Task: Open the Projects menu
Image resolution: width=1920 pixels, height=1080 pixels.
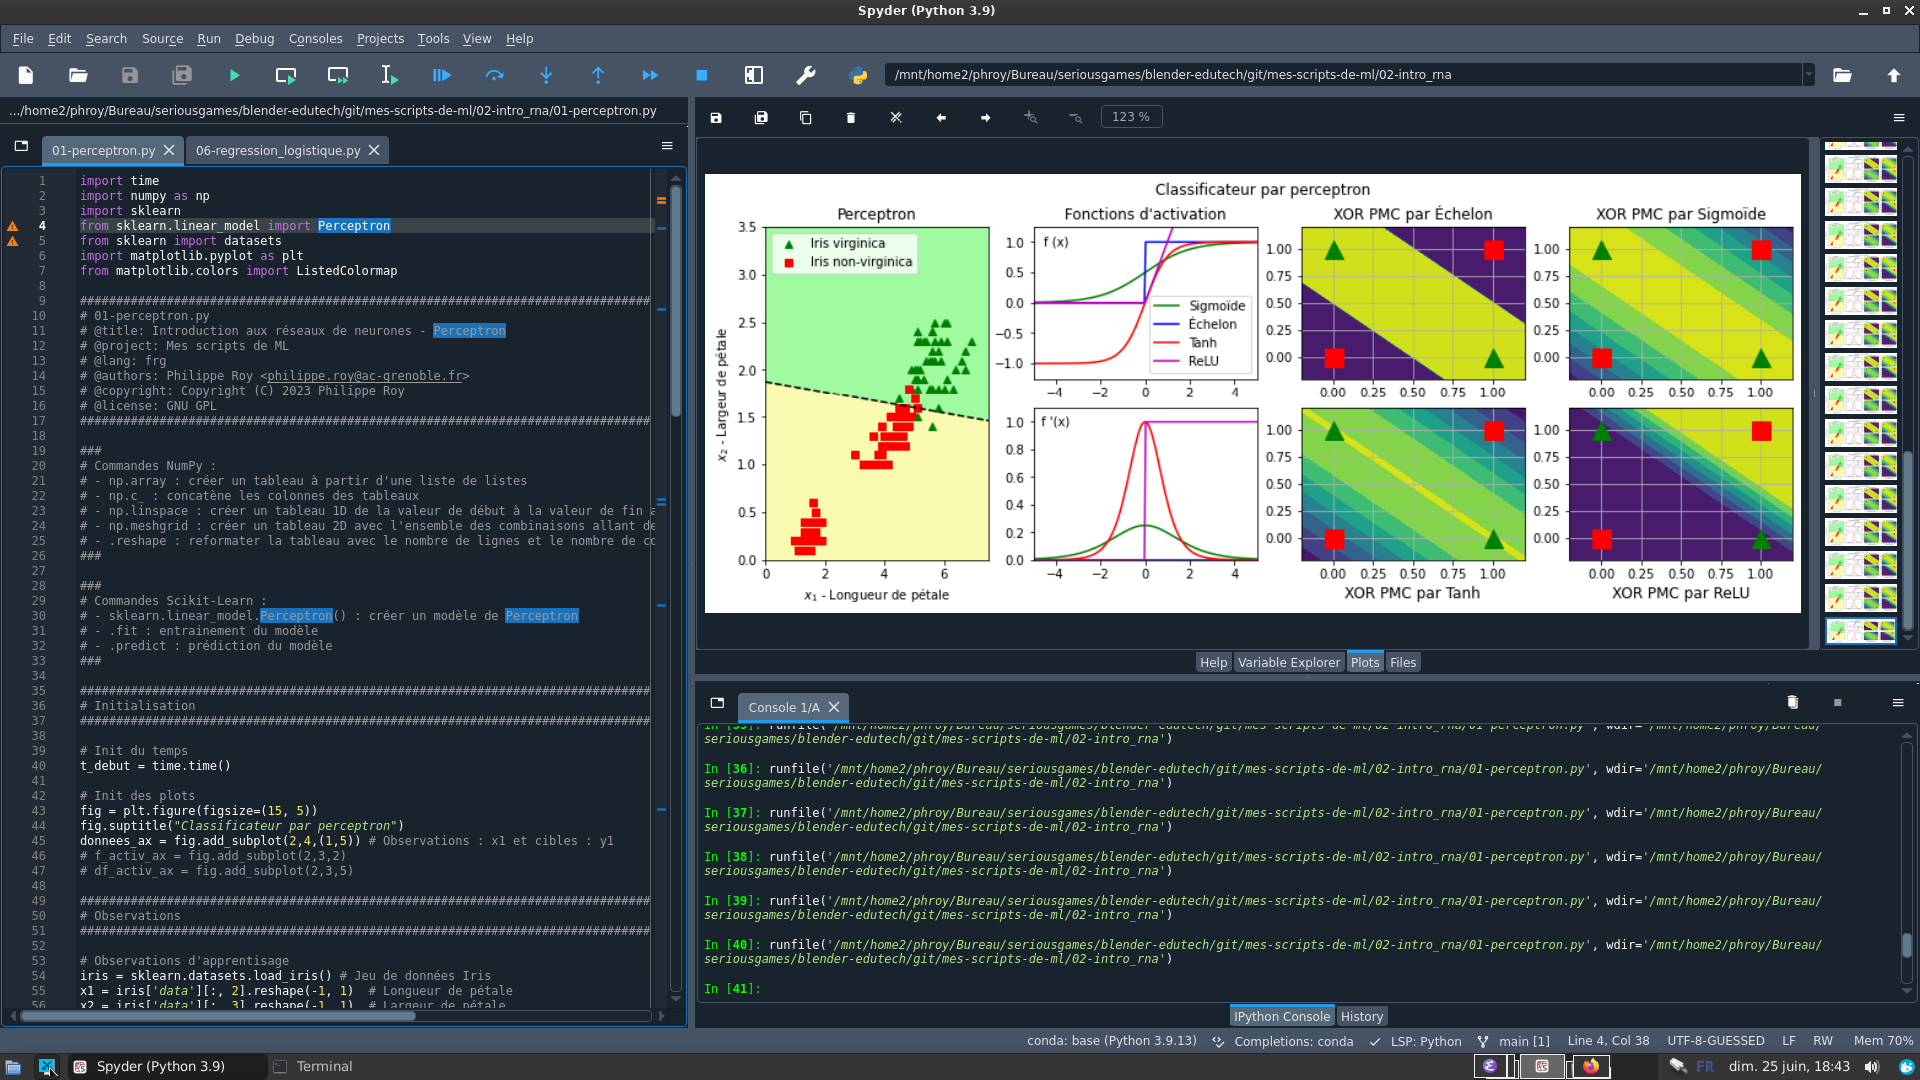Action: click(x=380, y=38)
